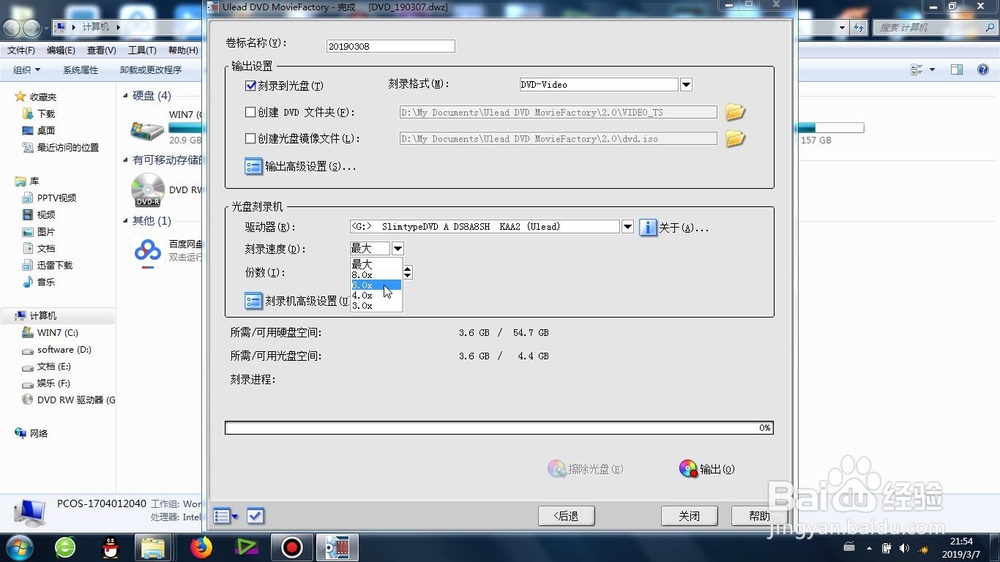Select software (D:) in sidebar
Viewport: 1000px width, 562px height.
[64, 350]
